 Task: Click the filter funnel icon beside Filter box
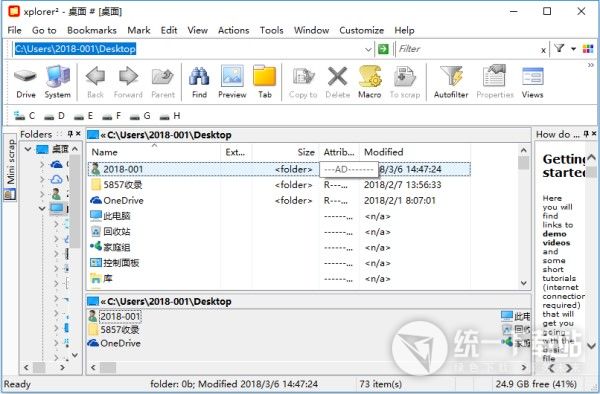[x=559, y=49]
